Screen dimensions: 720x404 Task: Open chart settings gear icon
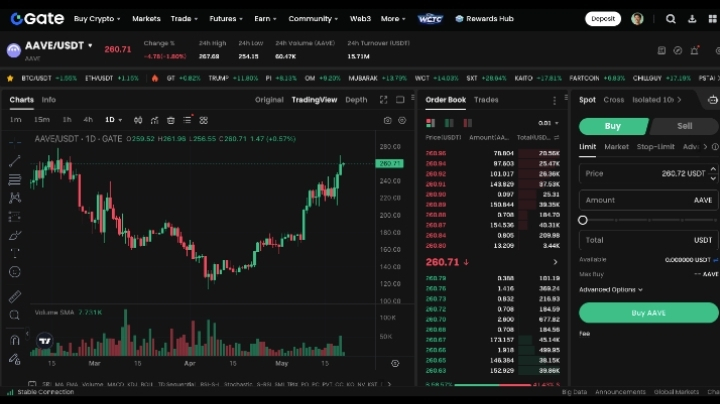[402, 120]
